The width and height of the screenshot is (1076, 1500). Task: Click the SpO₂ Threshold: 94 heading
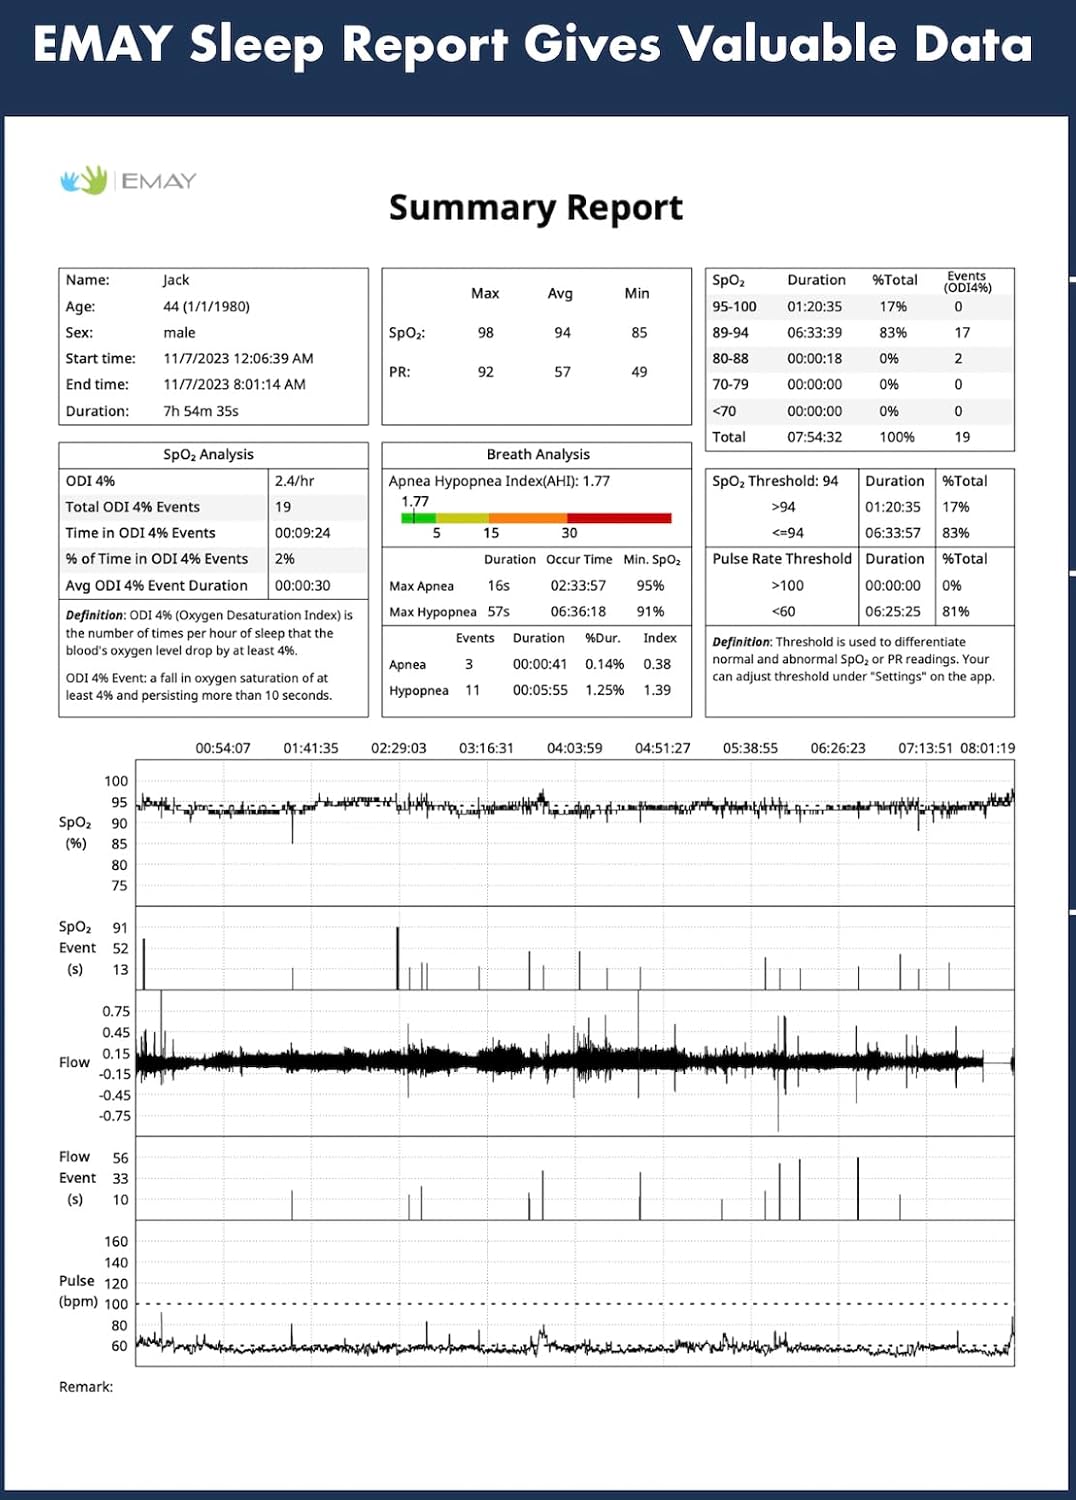click(x=775, y=481)
